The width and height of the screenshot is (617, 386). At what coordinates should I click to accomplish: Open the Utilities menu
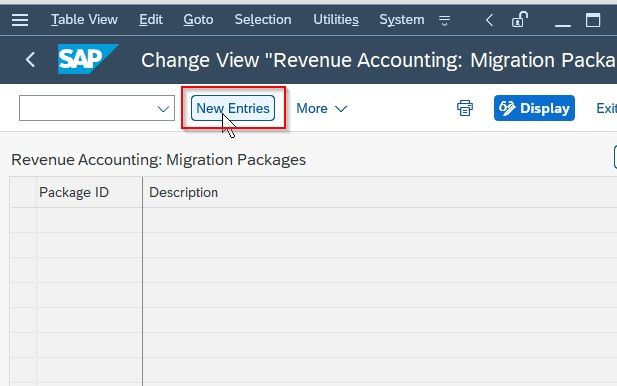336,20
